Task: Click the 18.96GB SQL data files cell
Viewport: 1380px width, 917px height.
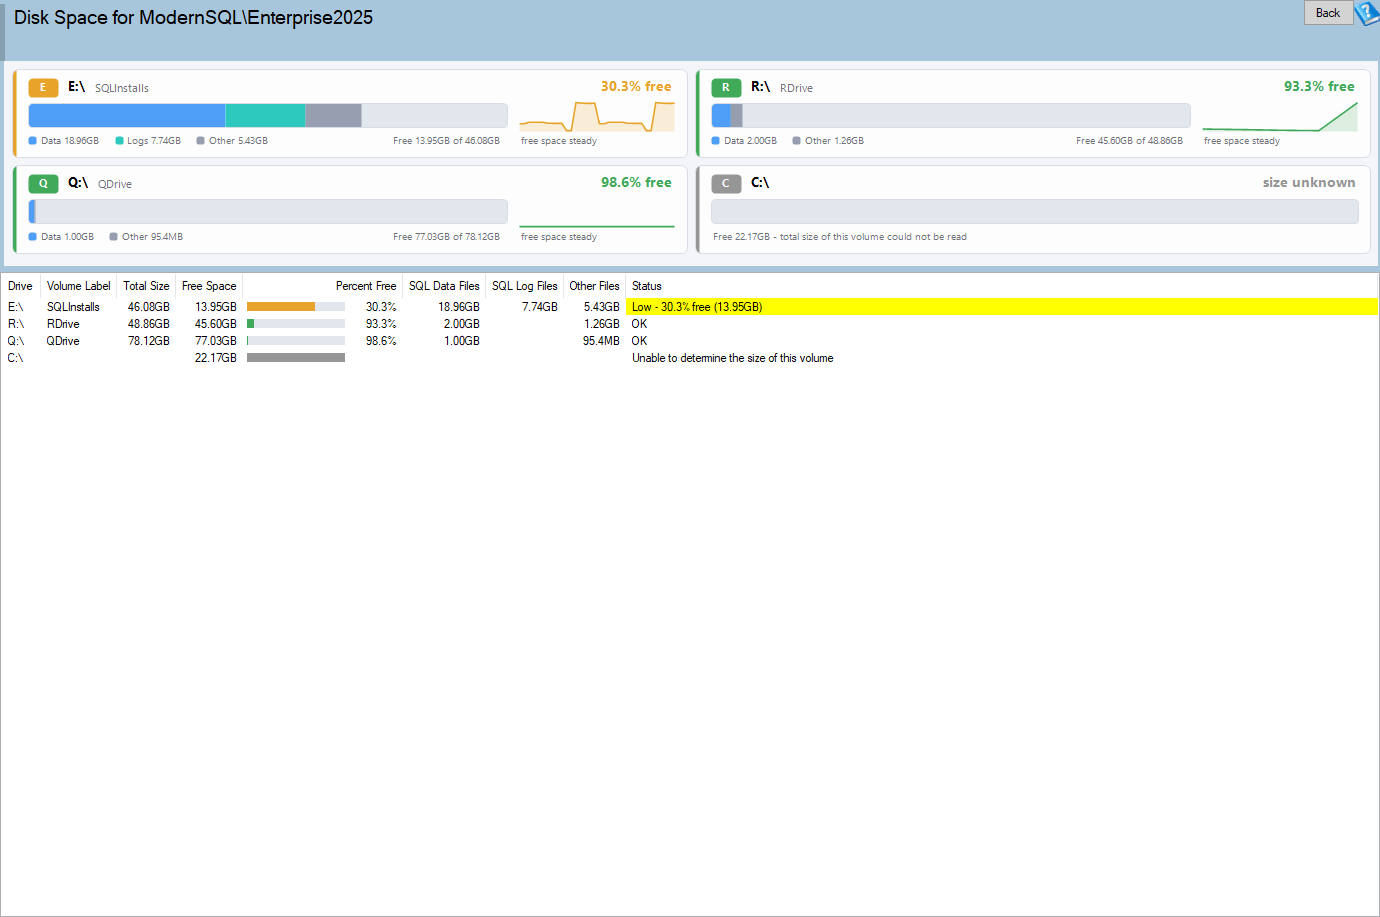Action: [x=459, y=307]
